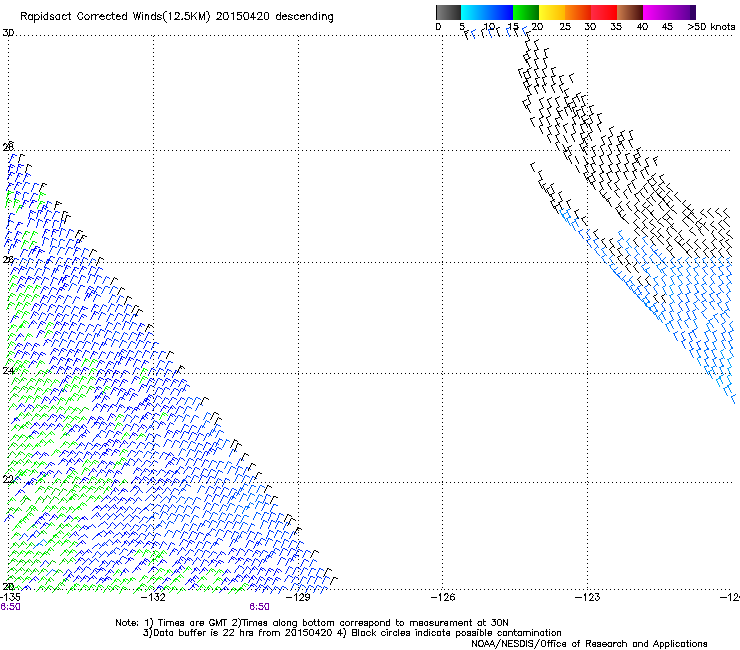The height and width of the screenshot is (650, 740).
Task: Click the date text "20150420 descending"
Action: tap(275, 17)
